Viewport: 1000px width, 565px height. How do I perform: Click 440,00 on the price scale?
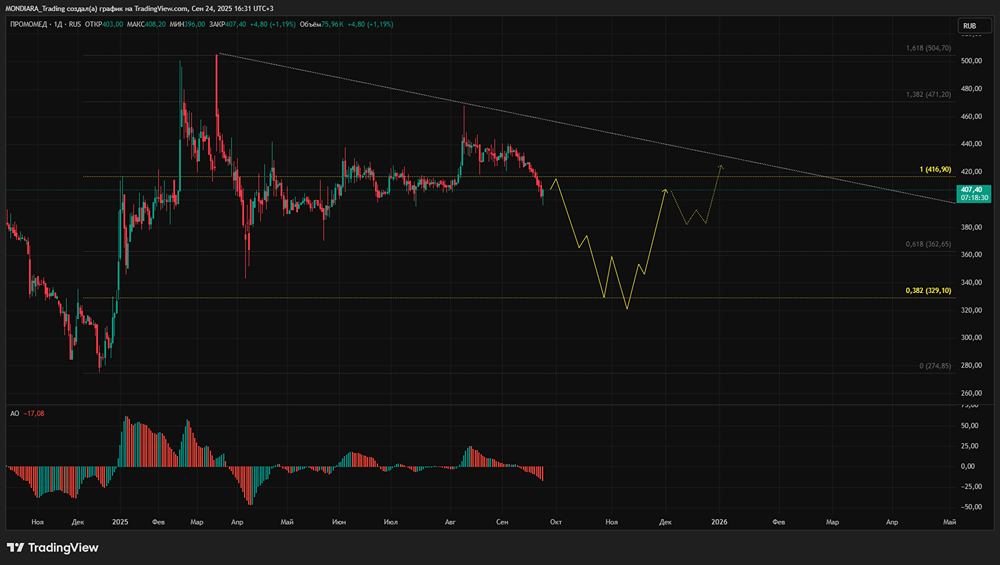point(971,143)
